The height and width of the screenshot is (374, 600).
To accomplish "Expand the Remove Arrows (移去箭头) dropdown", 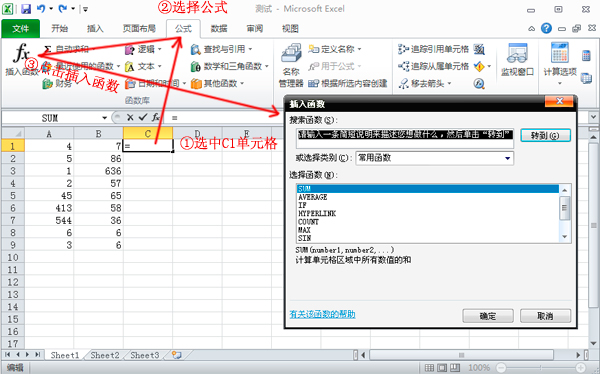I will [449, 83].
